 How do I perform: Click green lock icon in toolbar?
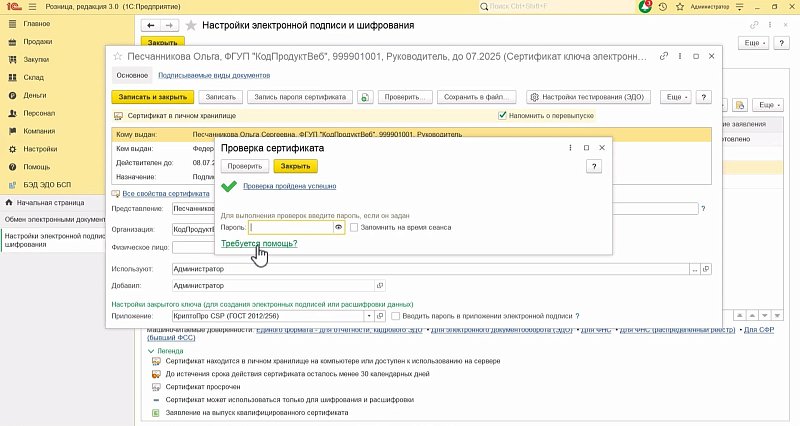point(365,97)
